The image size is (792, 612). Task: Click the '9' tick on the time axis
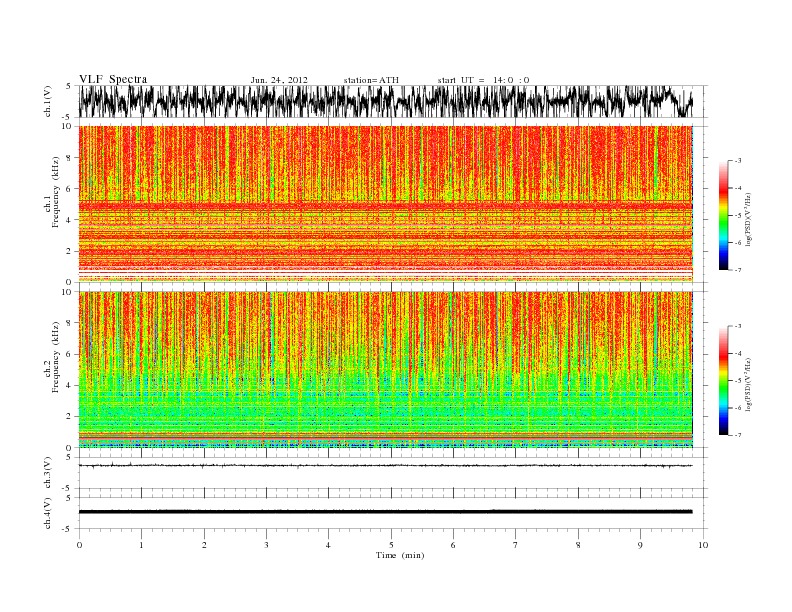point(640,545)
